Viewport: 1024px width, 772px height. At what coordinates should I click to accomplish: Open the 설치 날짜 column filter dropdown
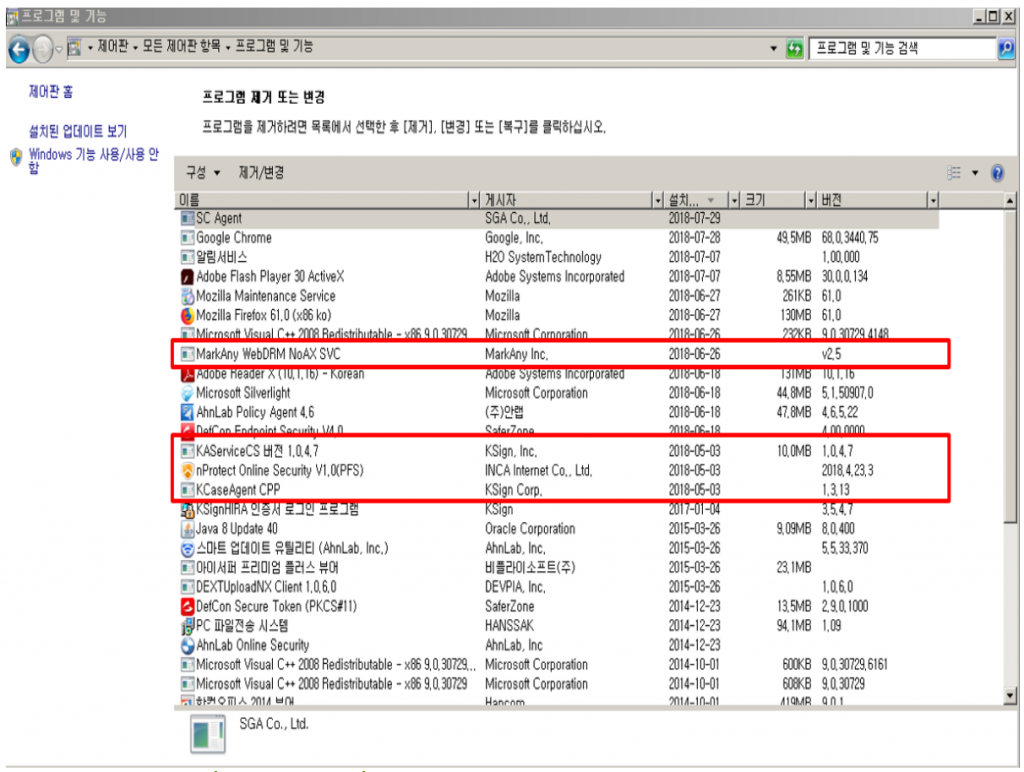click(x=734, y=200)
